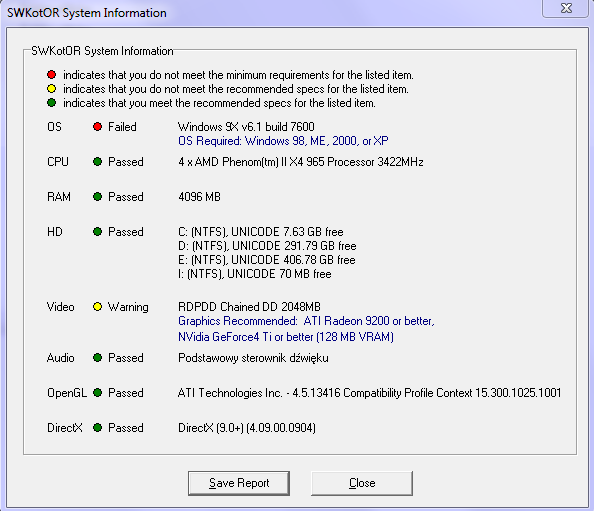Click the 'Passed' status text for DirectX

125,428
